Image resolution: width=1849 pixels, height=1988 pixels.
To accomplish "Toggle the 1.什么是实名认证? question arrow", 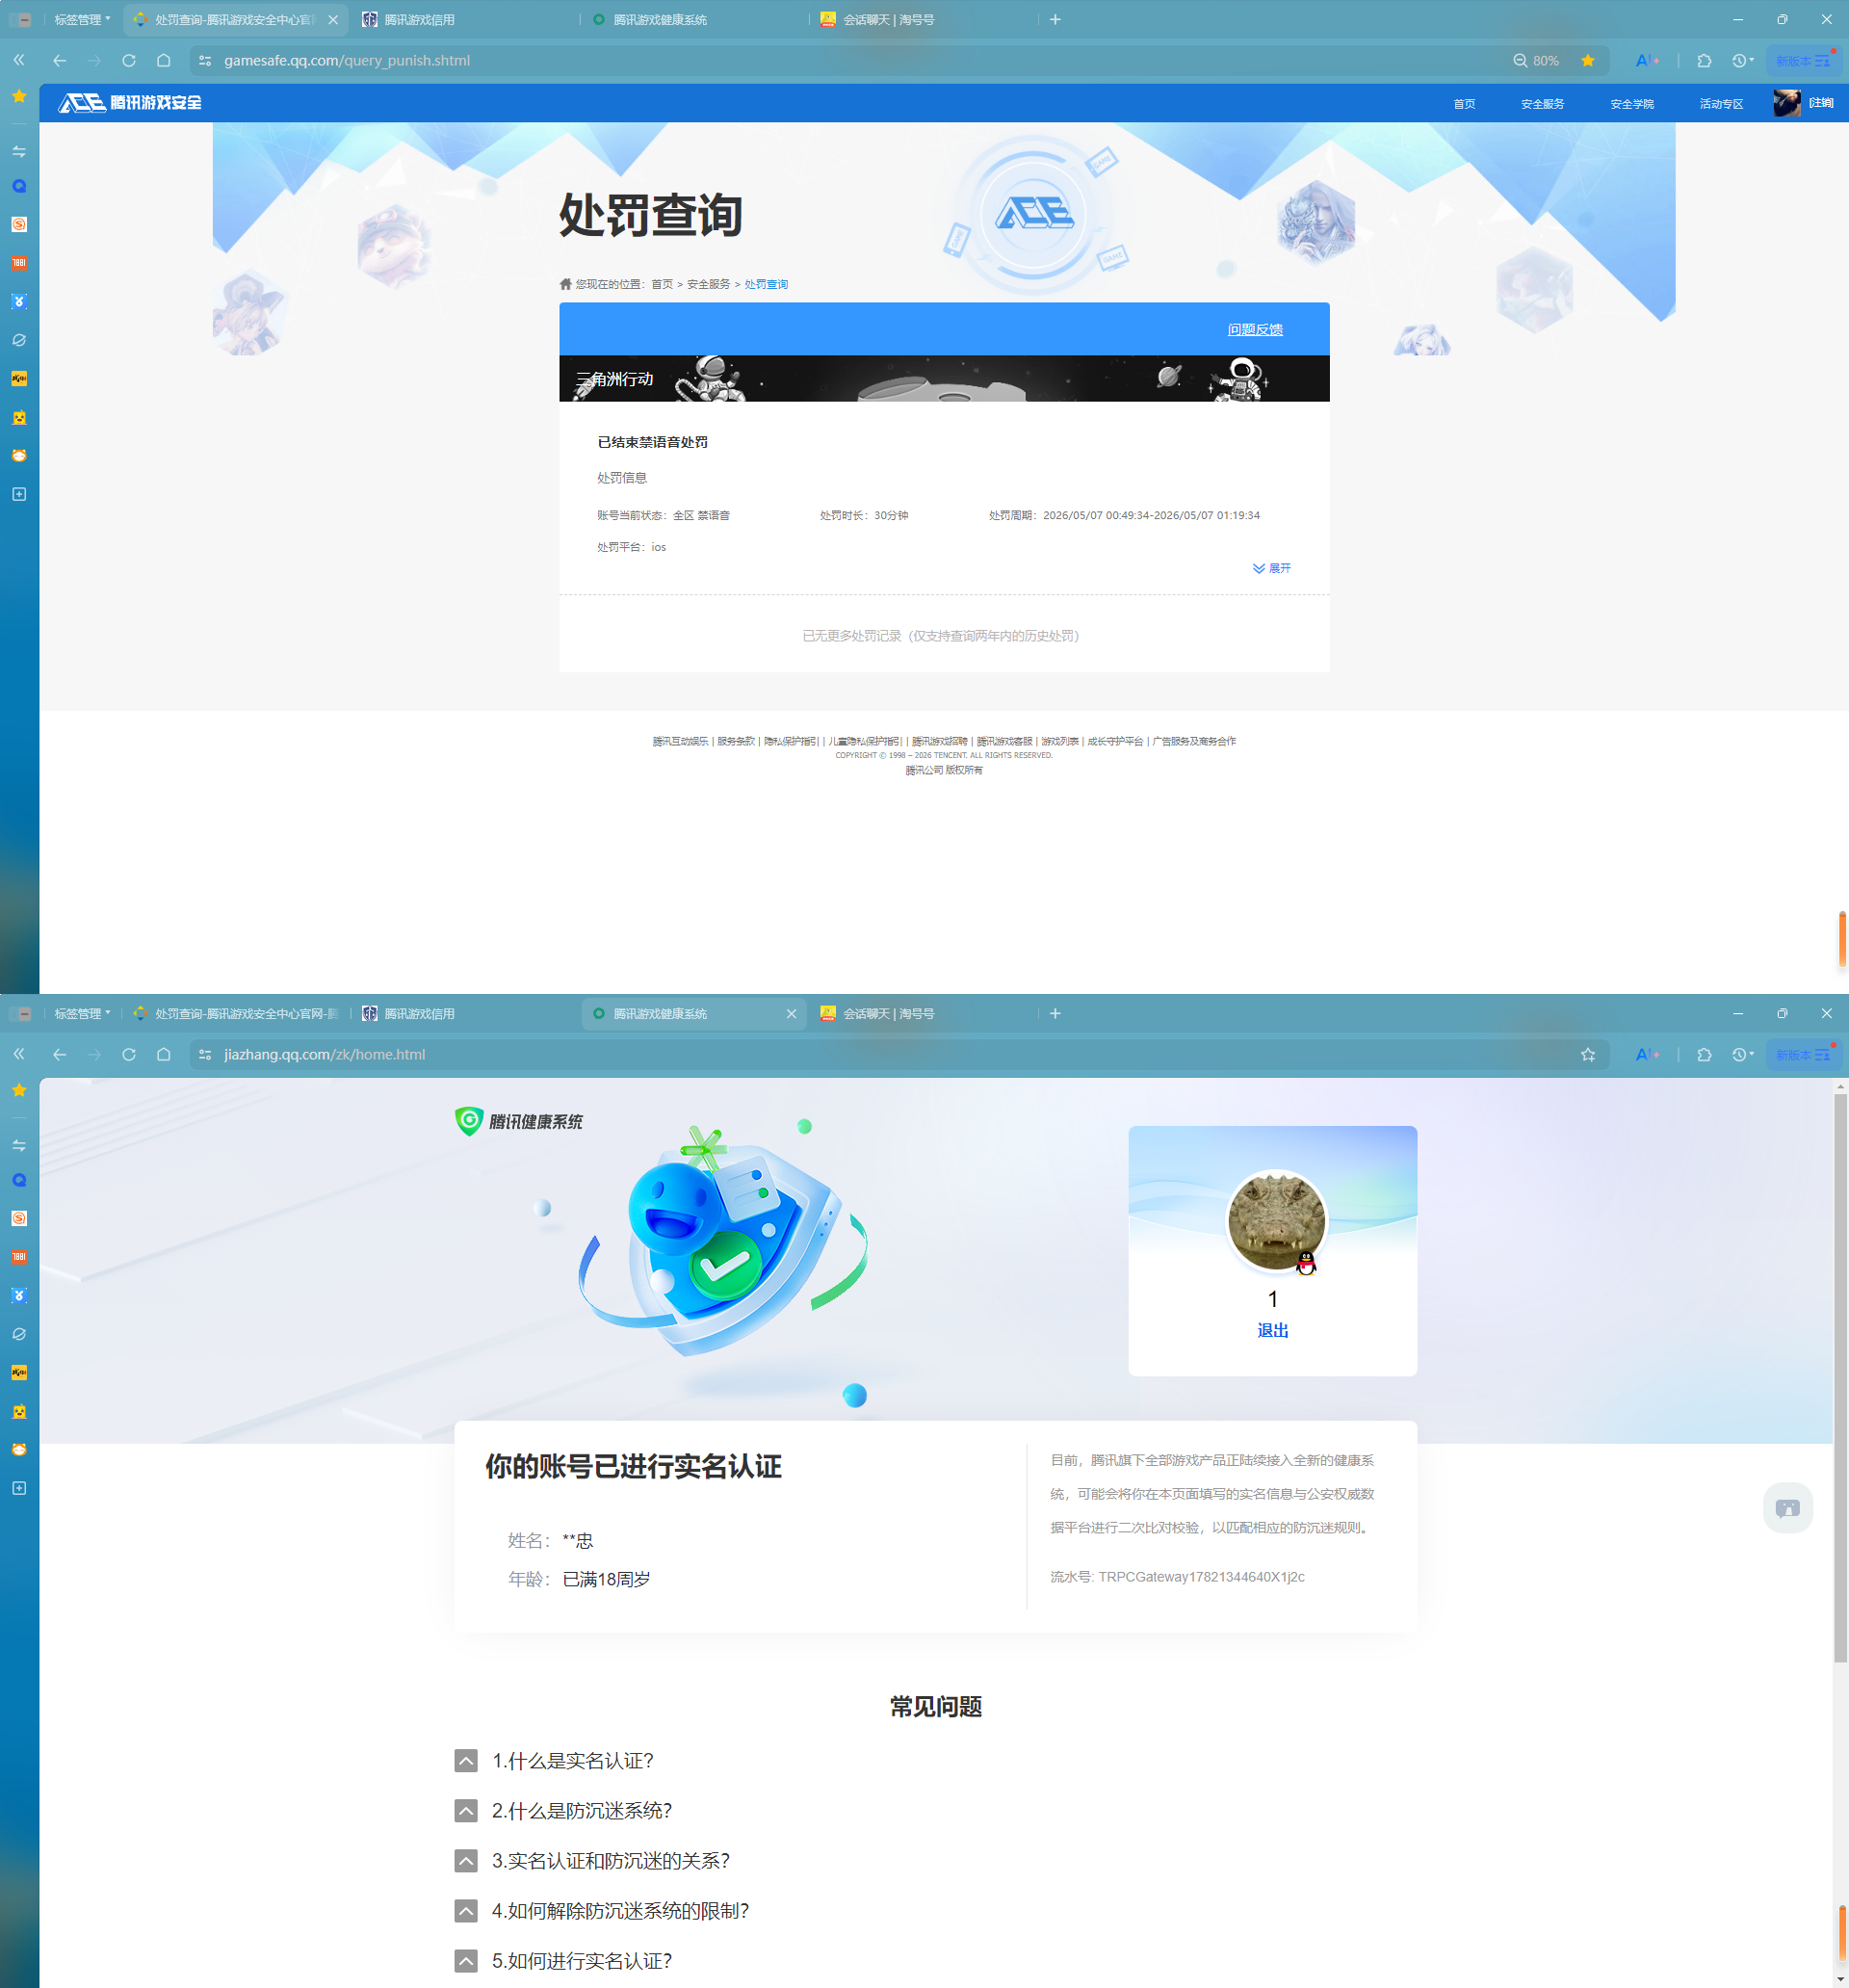I will [466, 1761].
